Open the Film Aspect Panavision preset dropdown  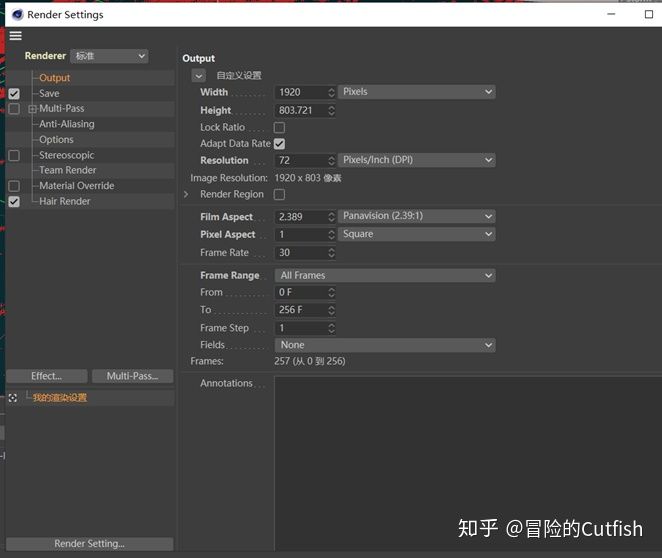[x=417, y=217]
